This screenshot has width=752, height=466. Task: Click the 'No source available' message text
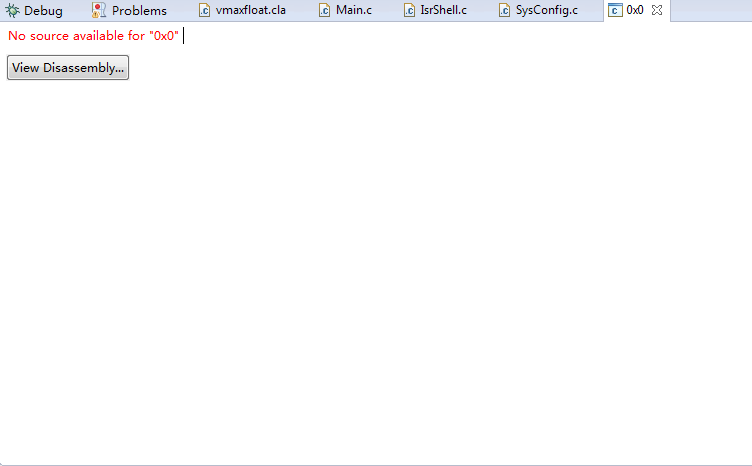(93, 35)
